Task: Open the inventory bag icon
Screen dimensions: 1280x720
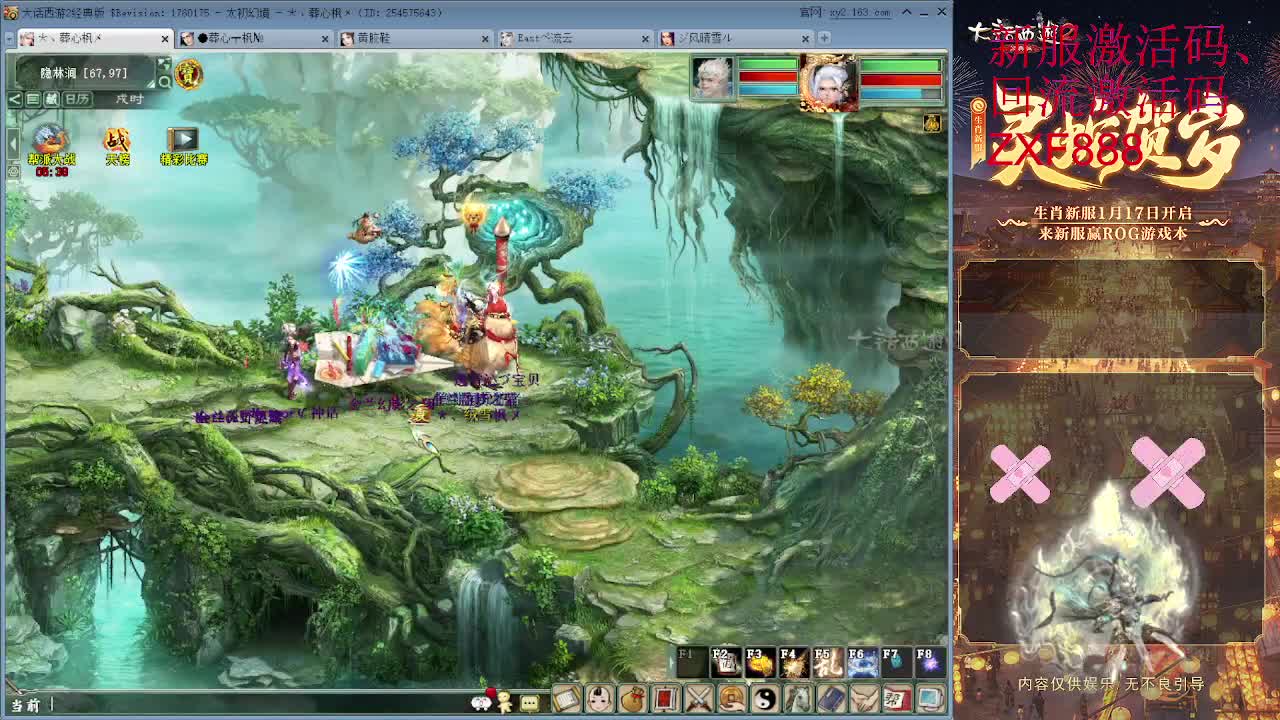Action: tap(633, 700)
